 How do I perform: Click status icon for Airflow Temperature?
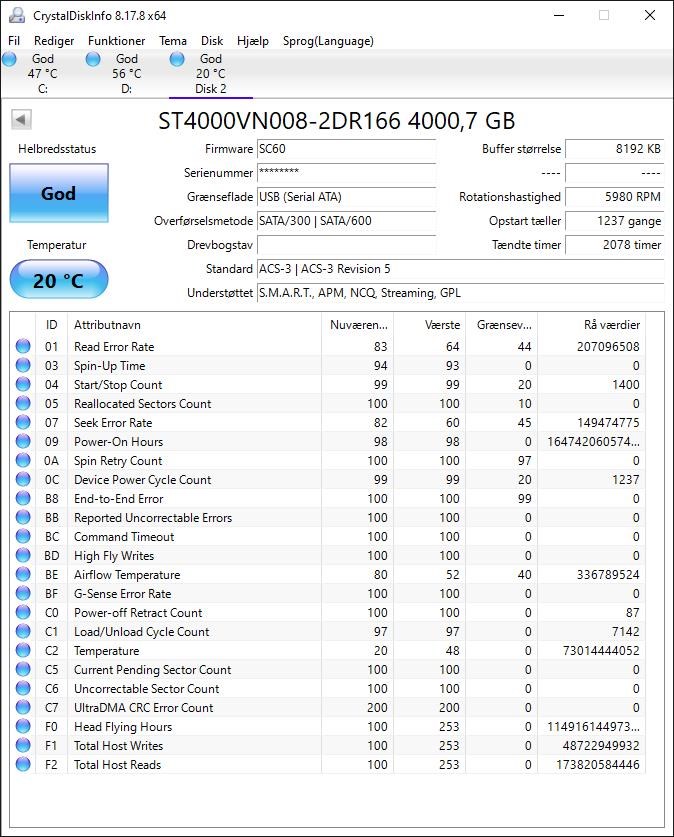23,574
